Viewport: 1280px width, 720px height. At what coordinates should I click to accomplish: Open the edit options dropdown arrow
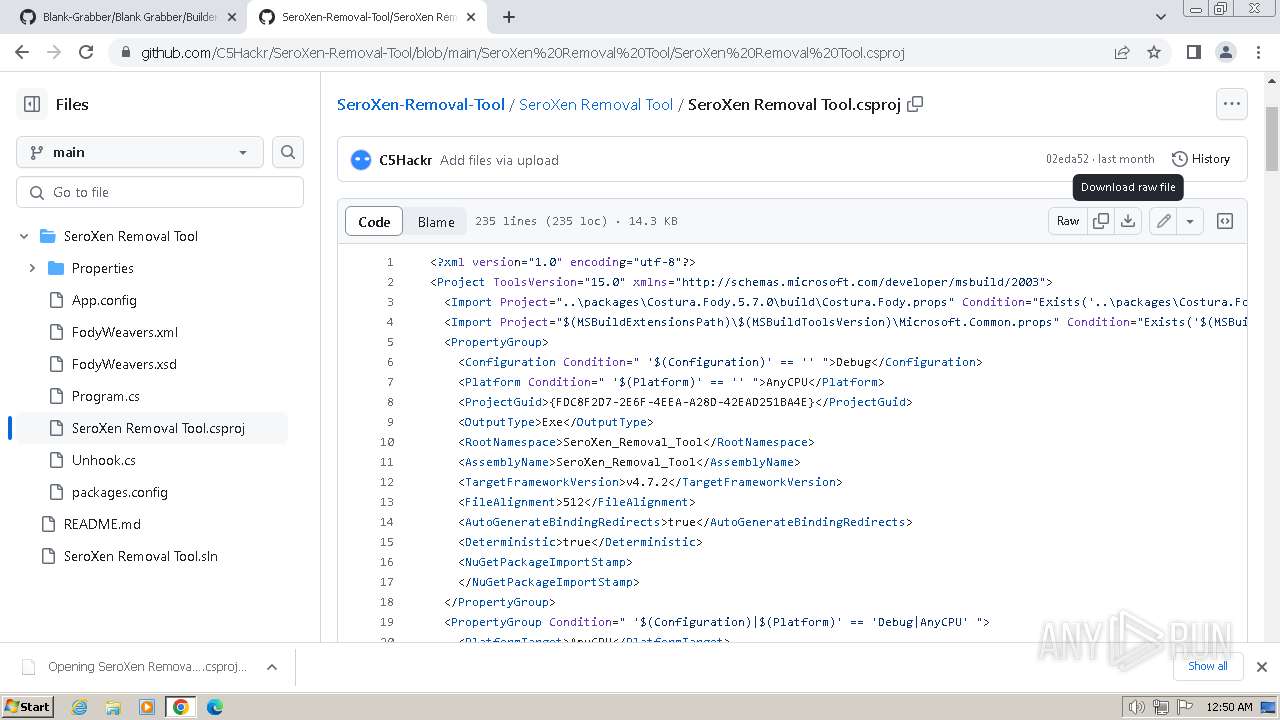[1190, 221]
